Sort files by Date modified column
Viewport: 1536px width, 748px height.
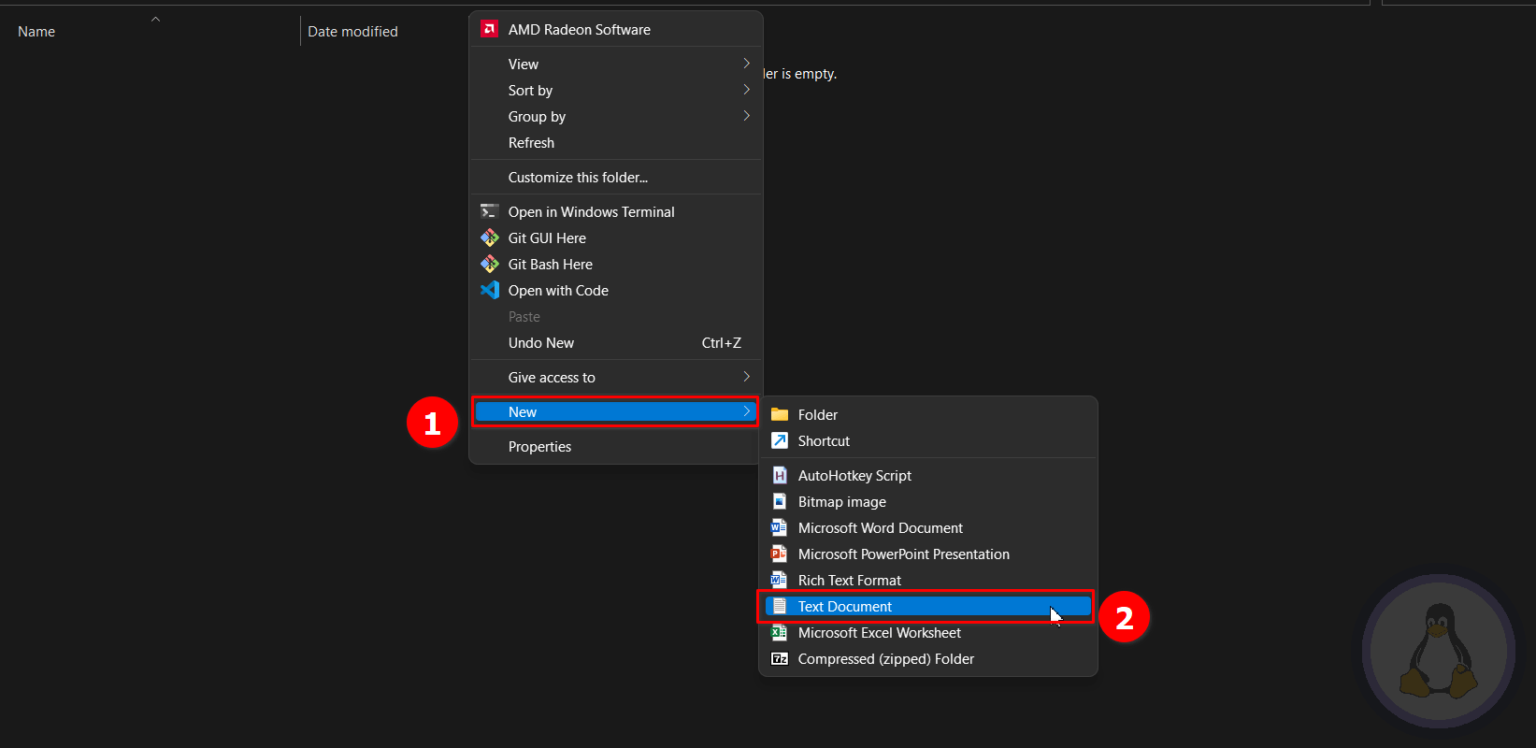point(352,31)
